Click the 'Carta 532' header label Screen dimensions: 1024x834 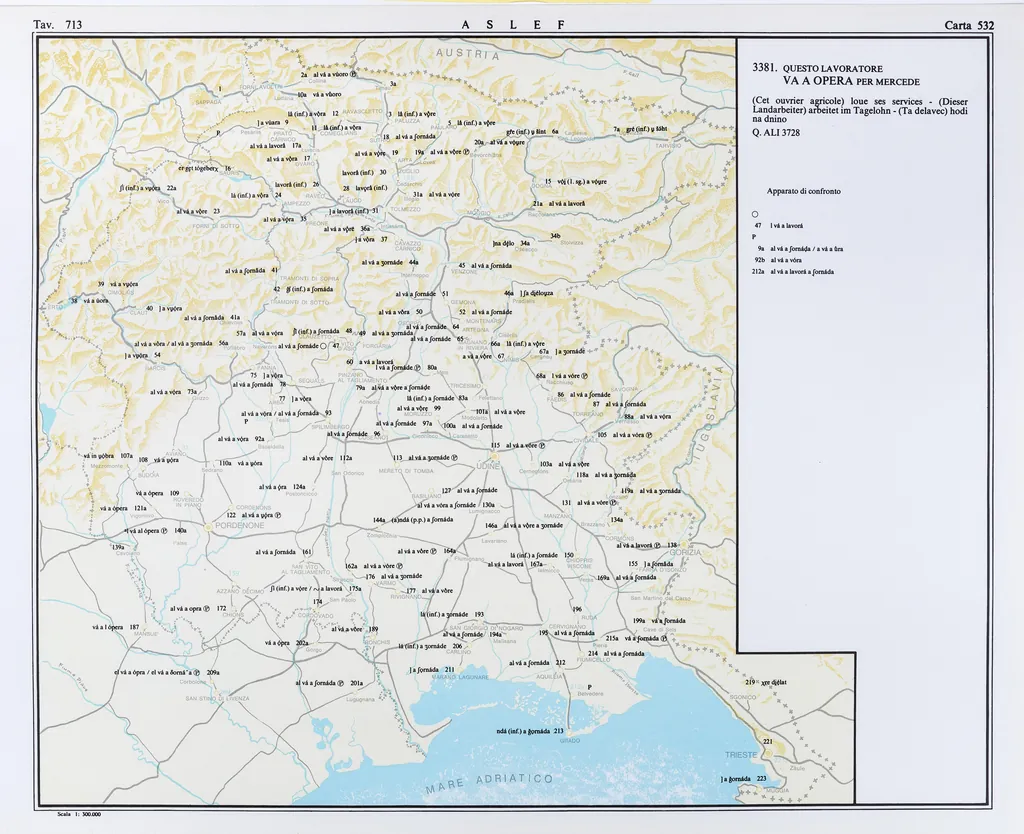coord(968,24)
